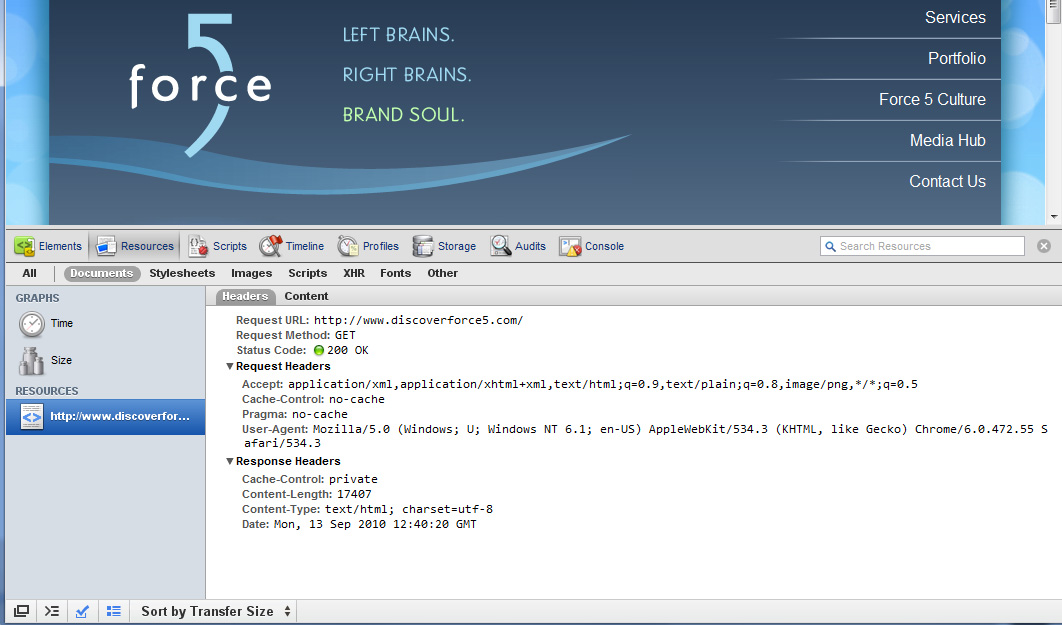Collapse the Response Headers section
Image resolution: width=1062 pixels, height=625 pixels.
click(230, 461)
